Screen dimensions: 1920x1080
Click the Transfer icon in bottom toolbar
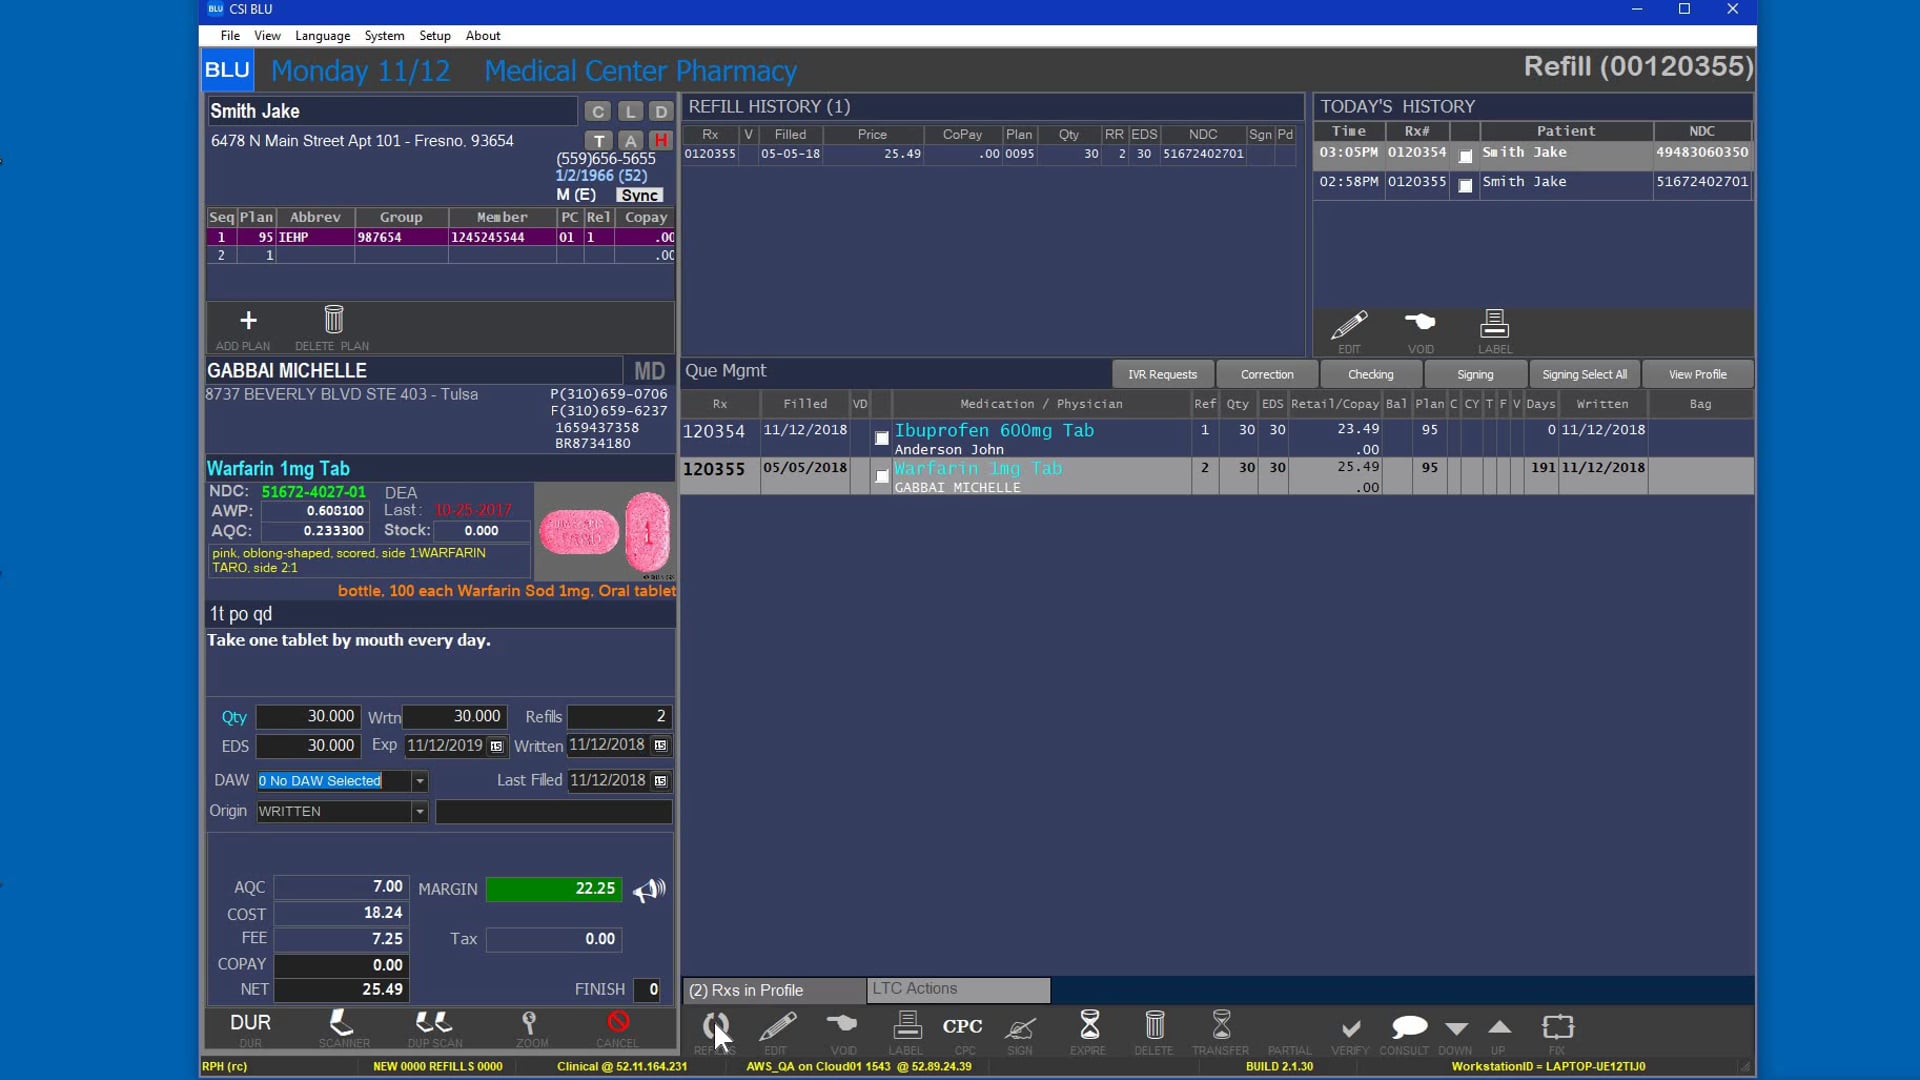click(1221, 1025)
